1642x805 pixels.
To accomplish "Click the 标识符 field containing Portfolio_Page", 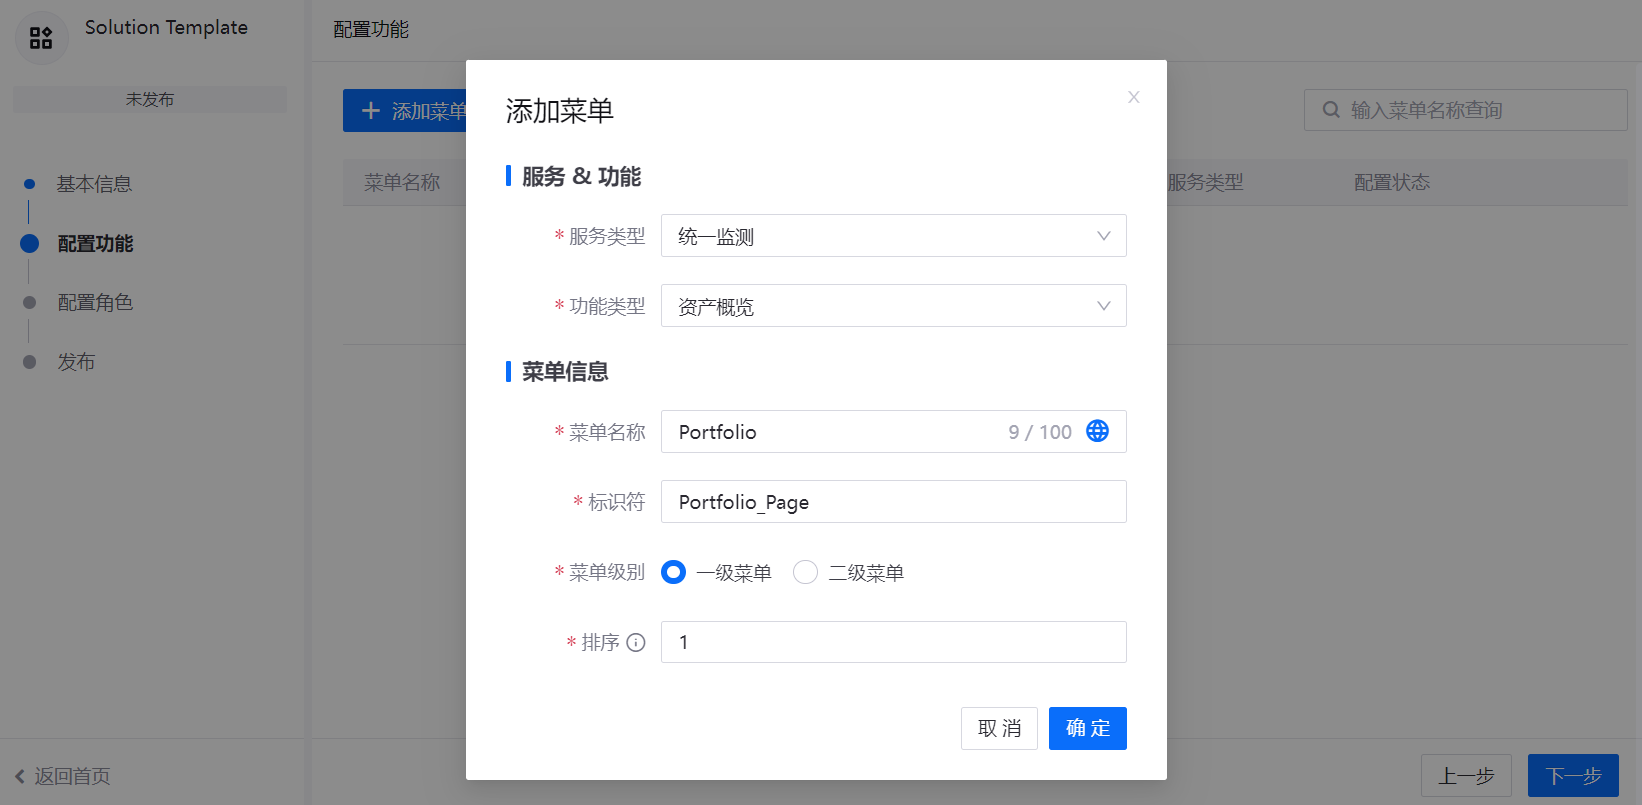I will 894,501.
